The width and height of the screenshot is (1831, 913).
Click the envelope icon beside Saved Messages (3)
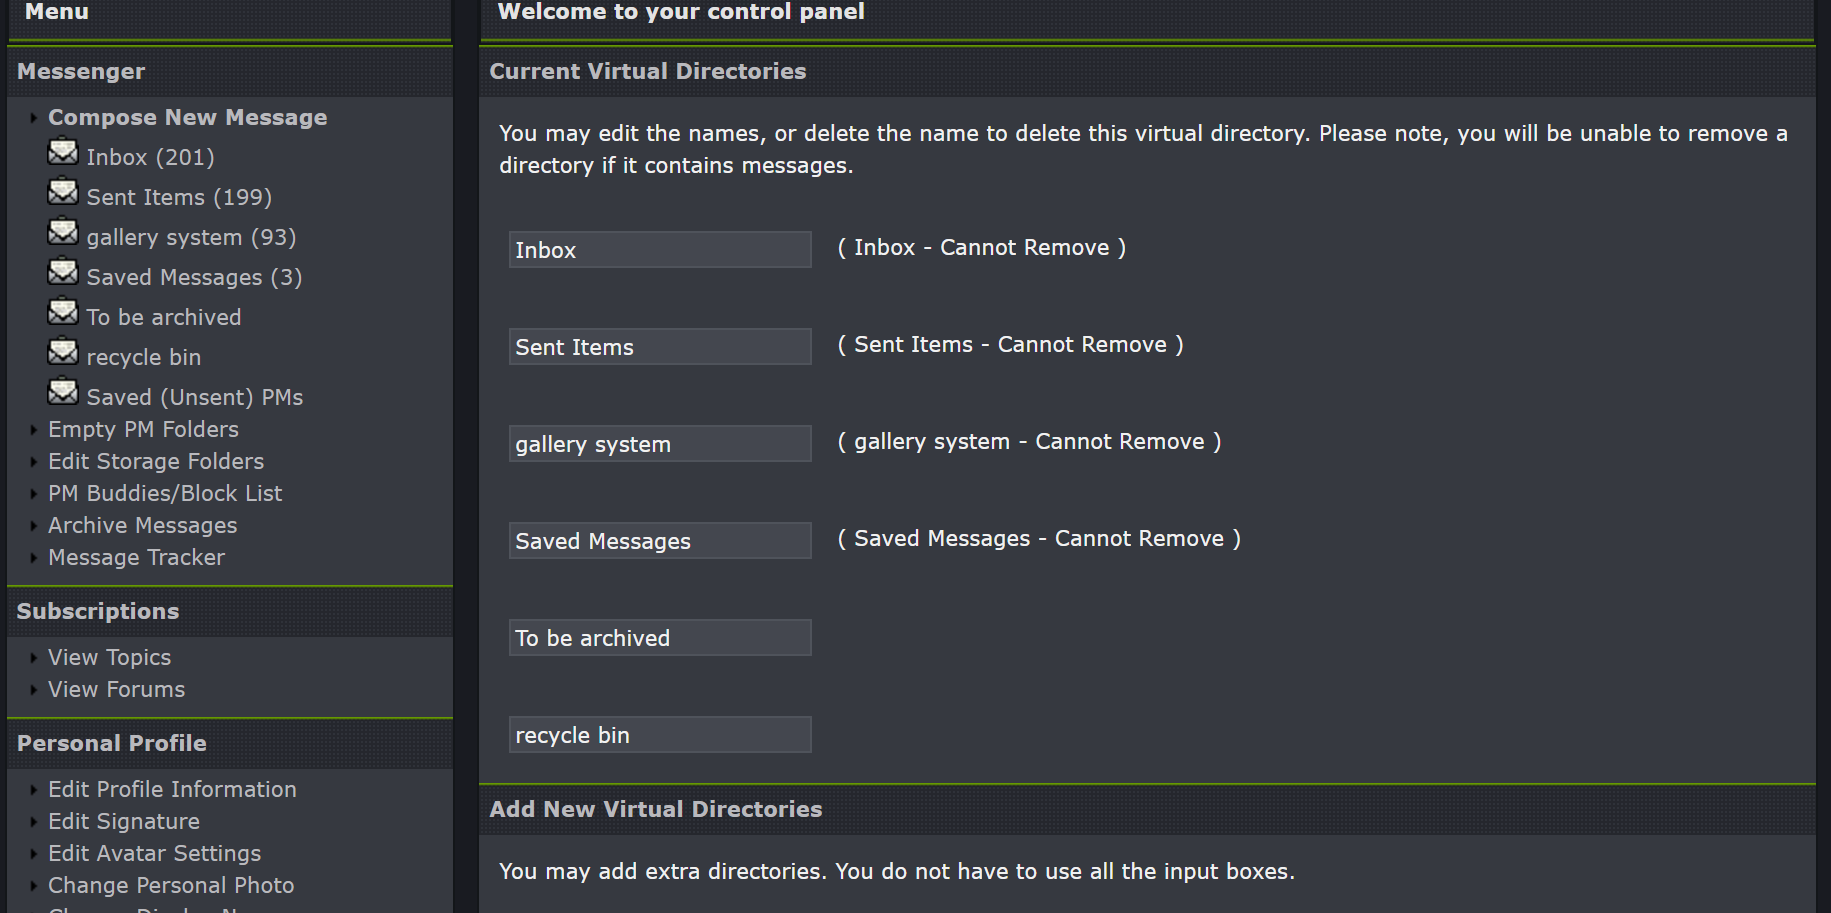click(x=63, y=272)
